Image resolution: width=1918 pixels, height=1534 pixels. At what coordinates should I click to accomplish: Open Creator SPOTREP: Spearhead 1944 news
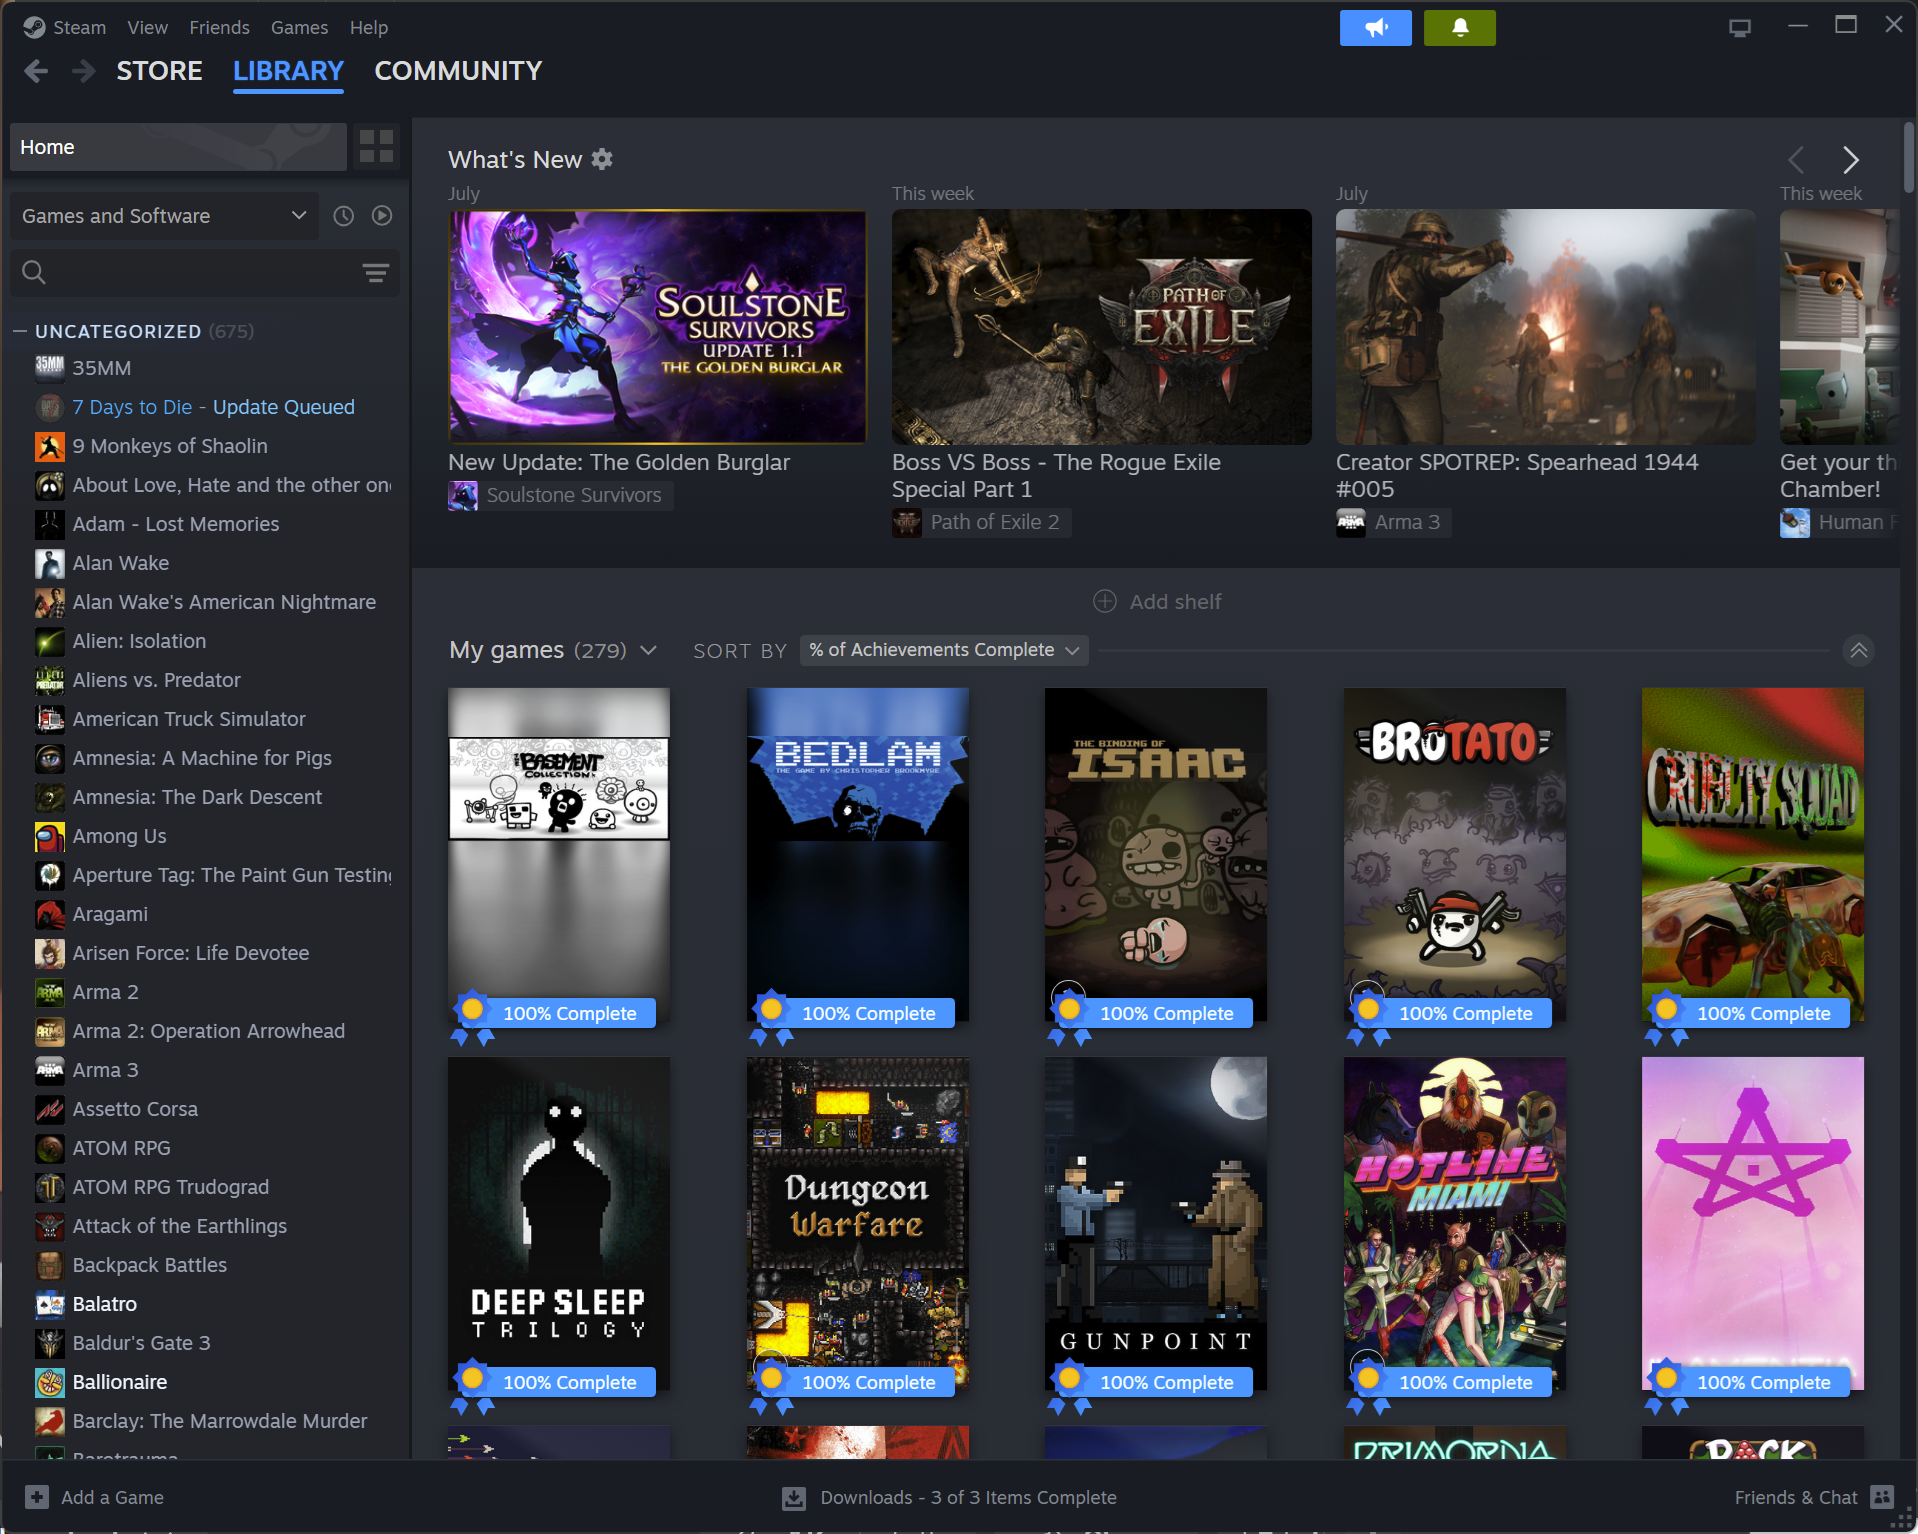click(1545, 327)
